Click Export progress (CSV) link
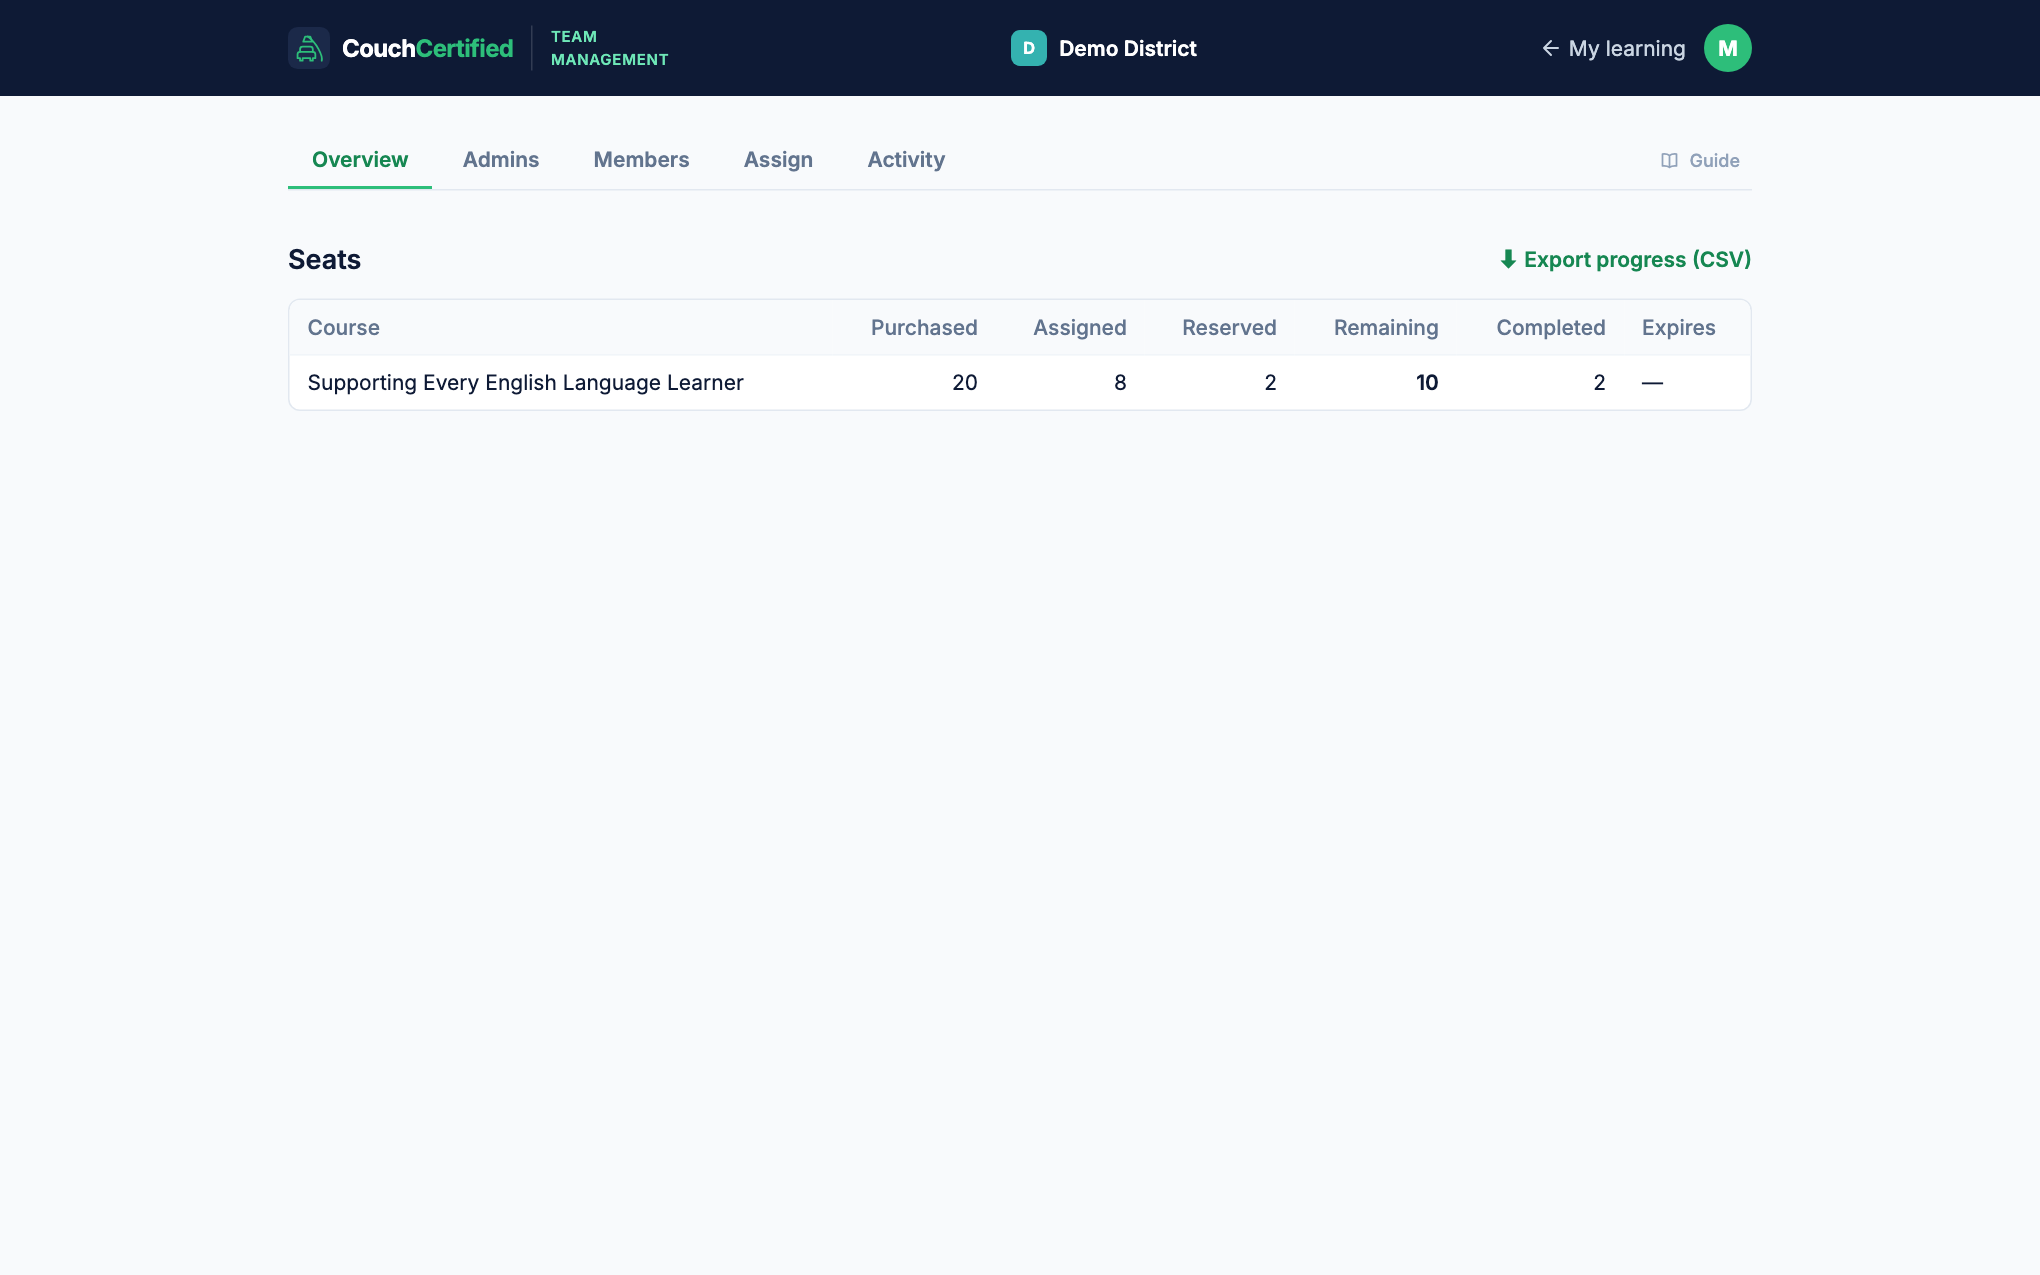 point(1625,259)
